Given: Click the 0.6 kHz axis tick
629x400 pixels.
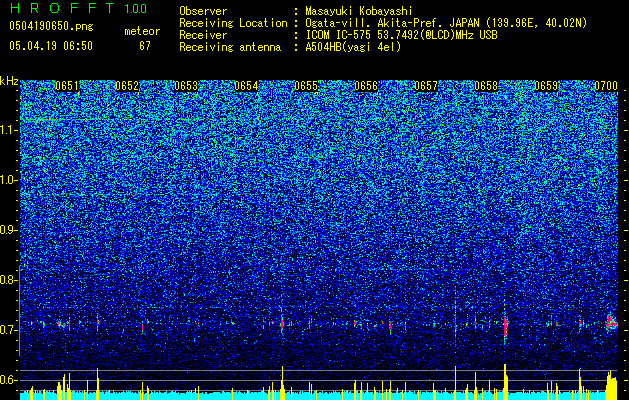Looking at the screenshot, I should [9, 380].
